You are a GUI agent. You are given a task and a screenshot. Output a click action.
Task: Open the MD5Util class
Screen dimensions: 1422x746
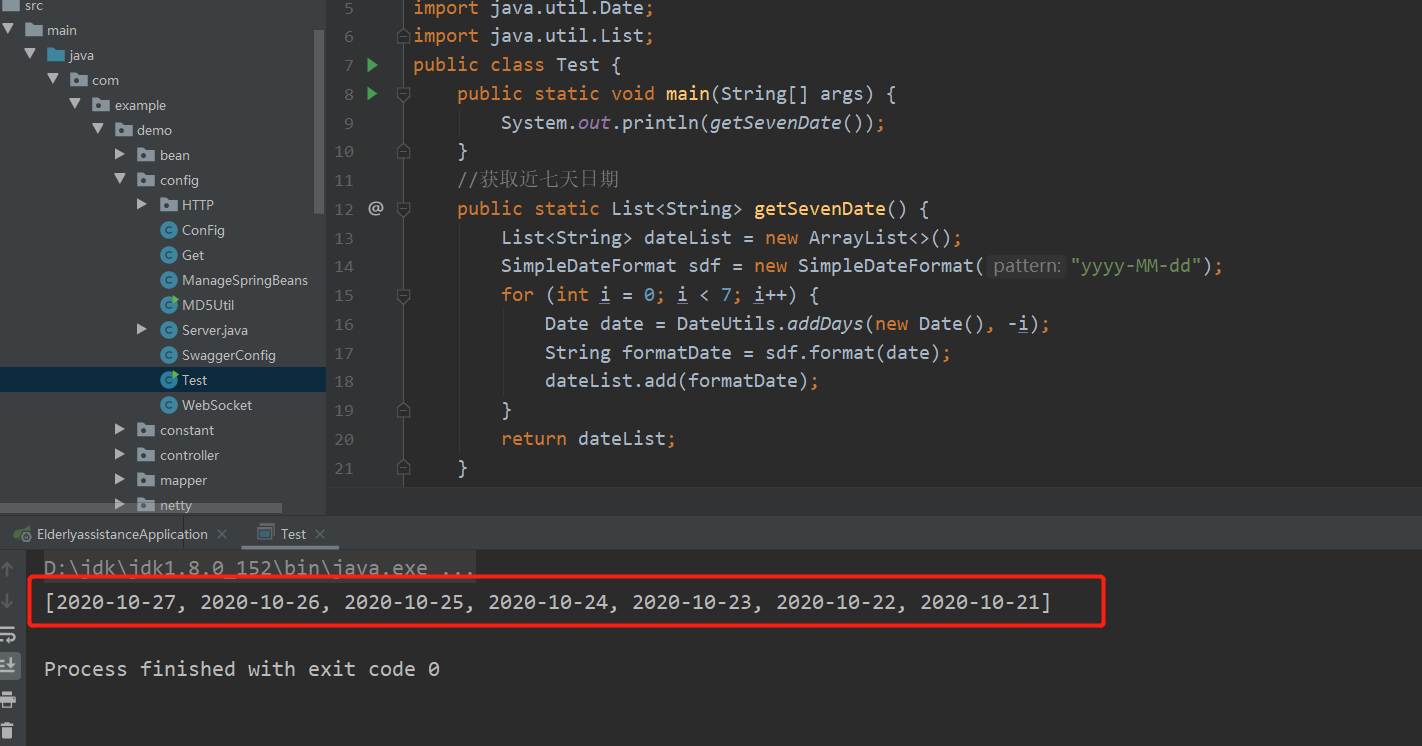click(208, 305)
